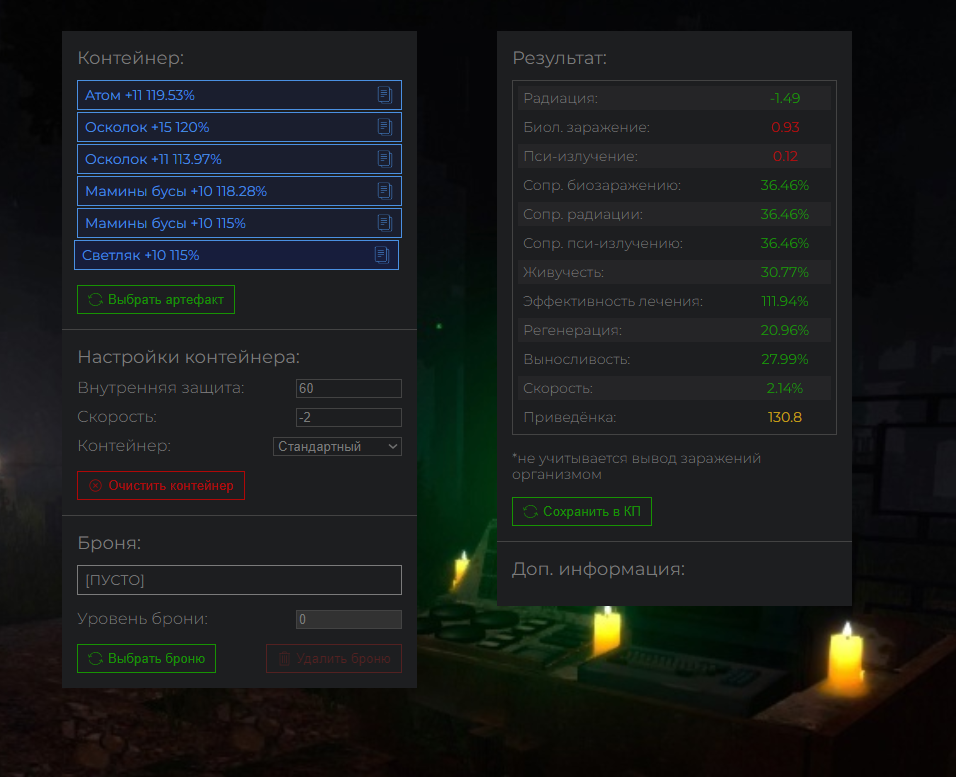Click the copy icon on the Осколок +11 113.97% row
956x777 pixels.
coord(385,159)
